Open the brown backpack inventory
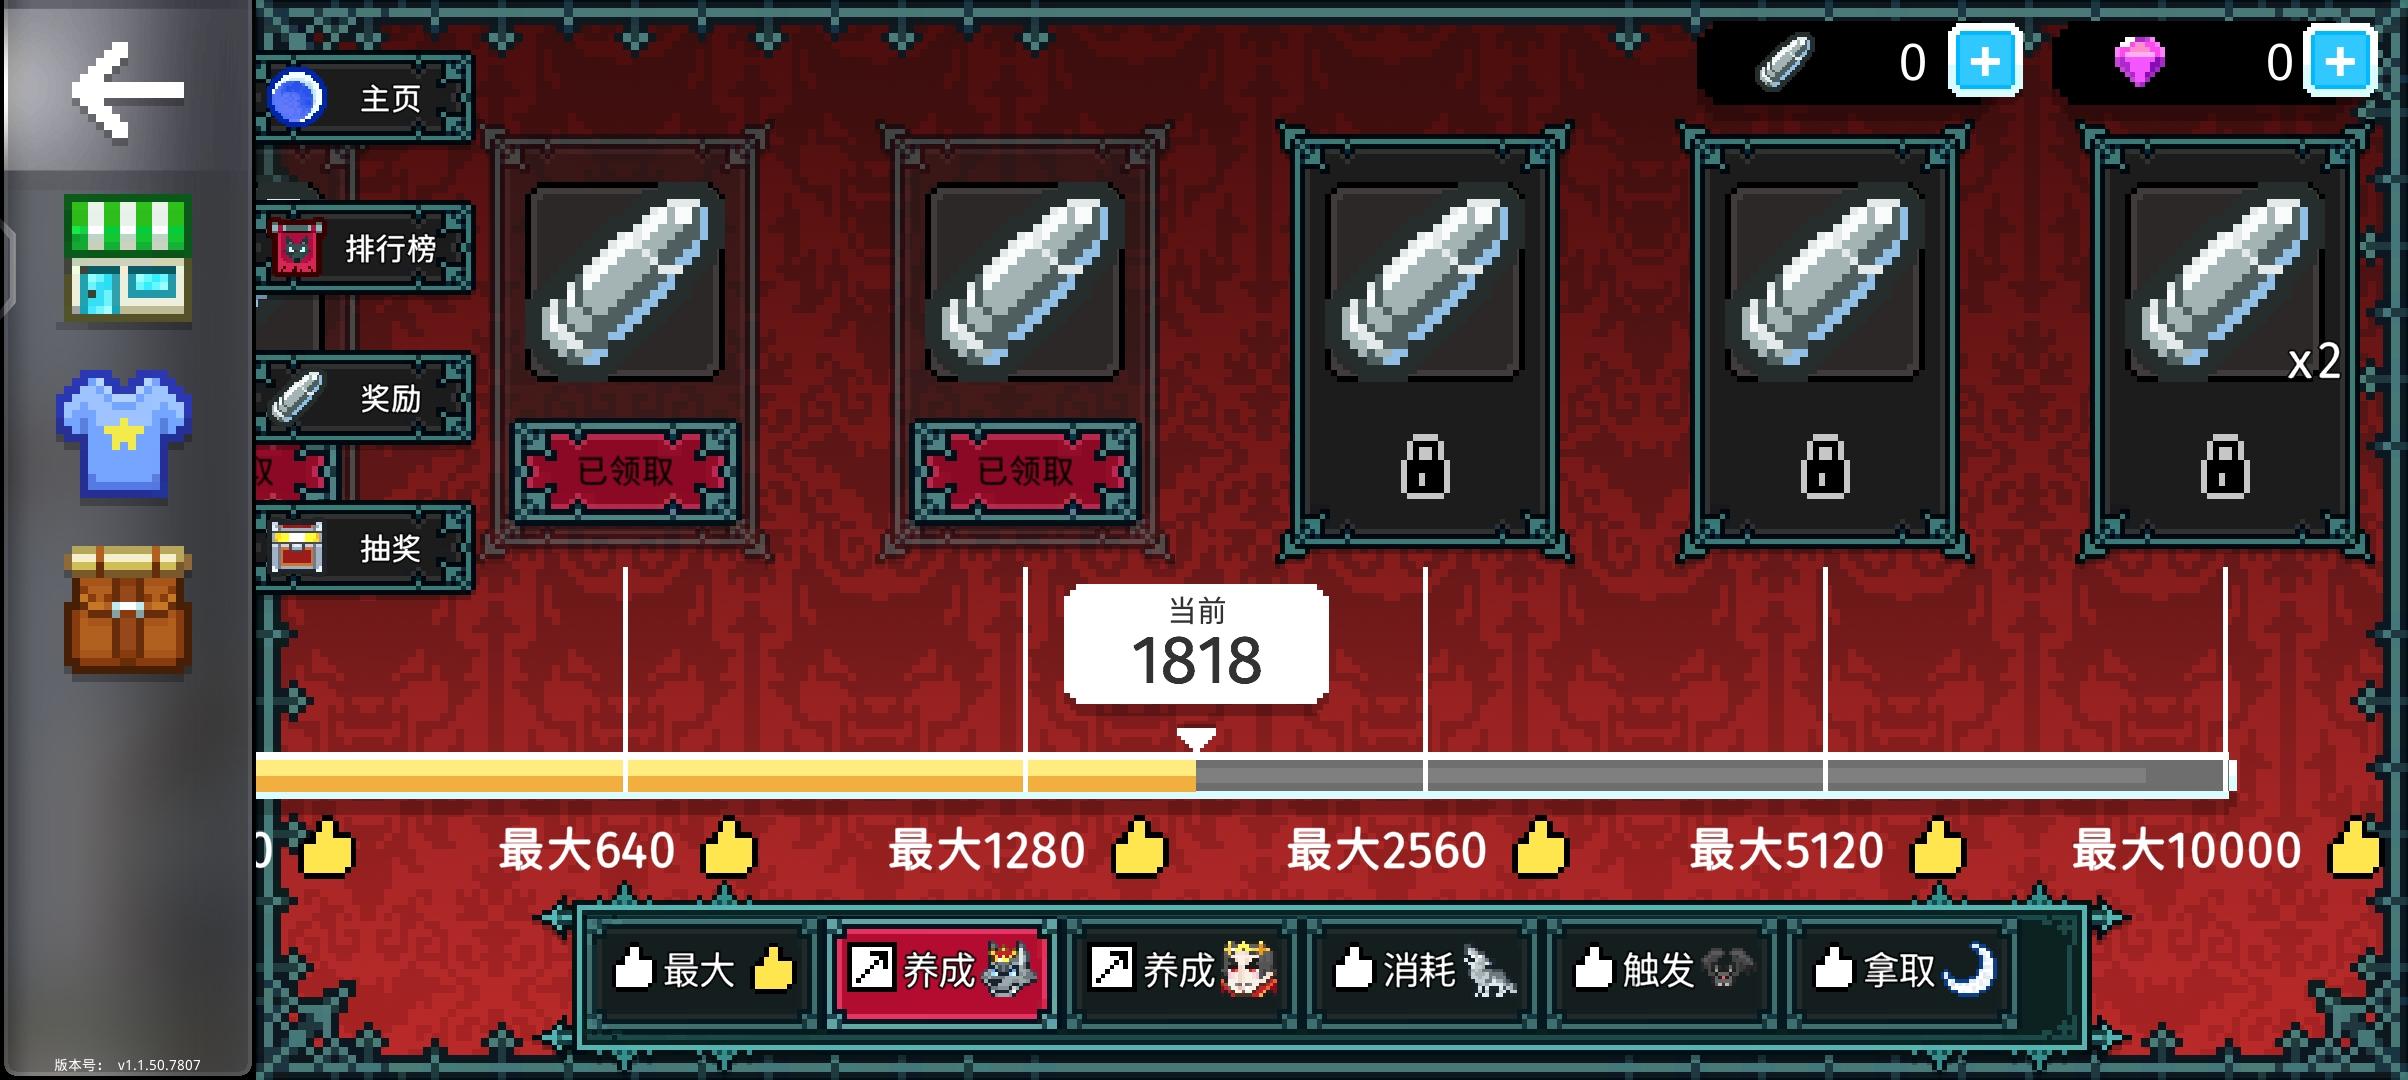Viewport: 2408px width, 1080px height. (x=127, y=610)
